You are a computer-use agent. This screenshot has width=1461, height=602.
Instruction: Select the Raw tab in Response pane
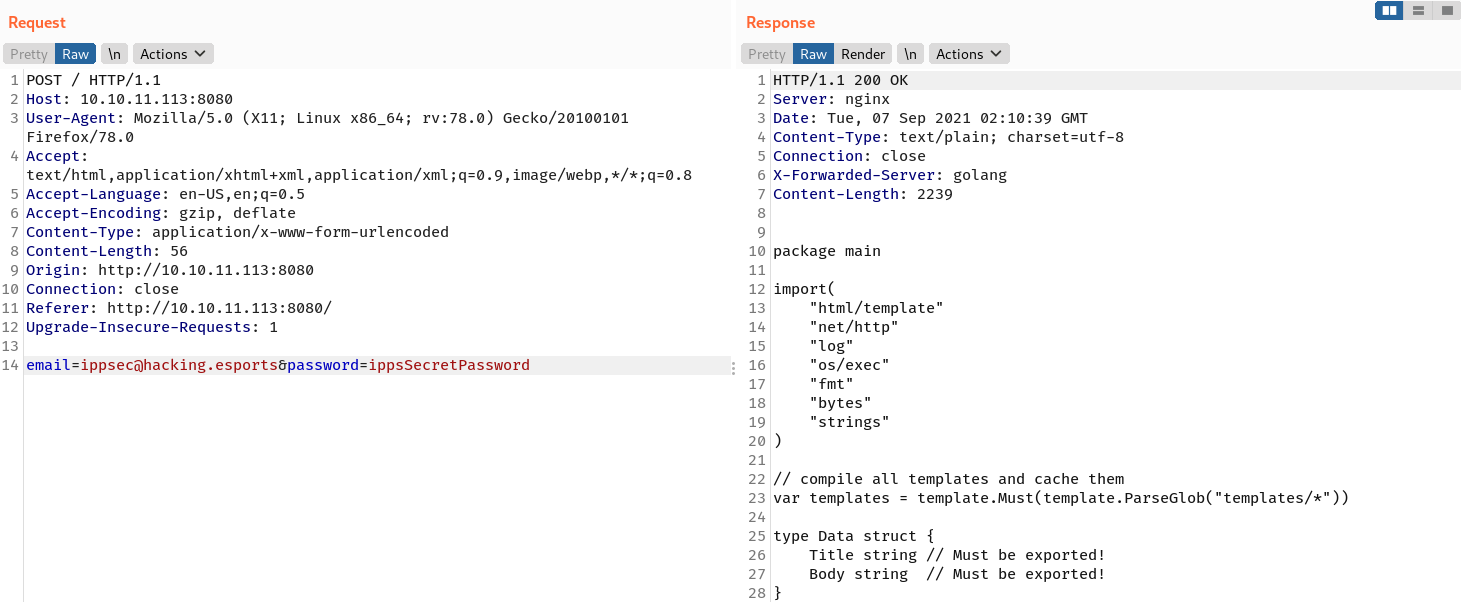coord(813,54)
